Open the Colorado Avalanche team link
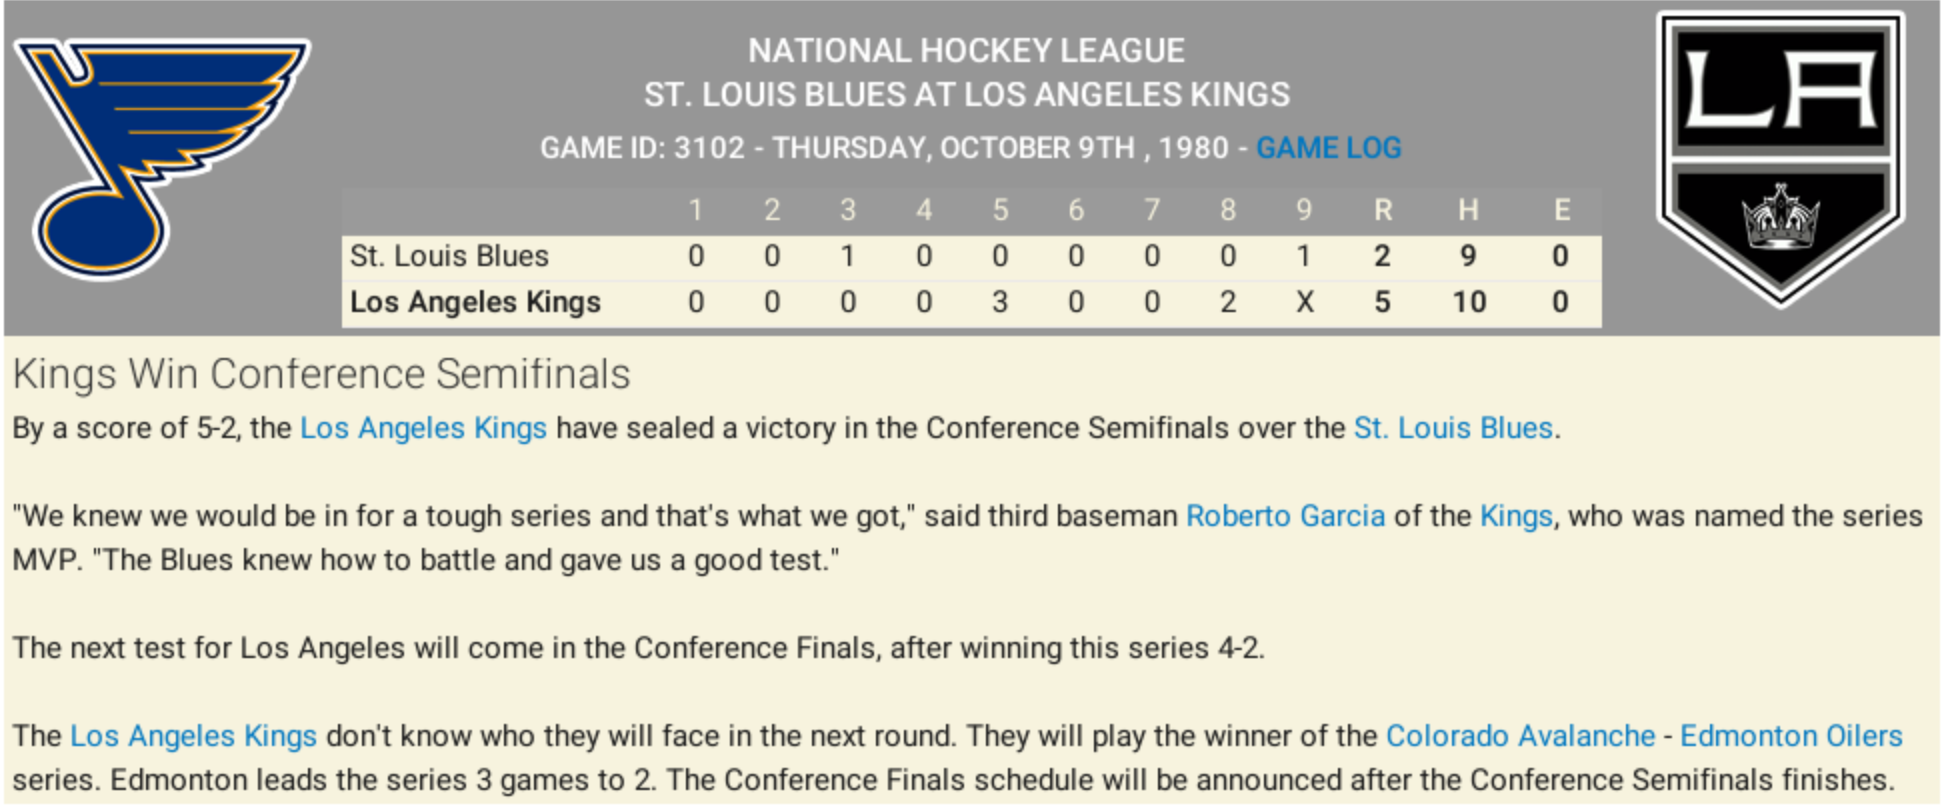This screenshot has width=1942, height=808. (x=1520, y=736)
